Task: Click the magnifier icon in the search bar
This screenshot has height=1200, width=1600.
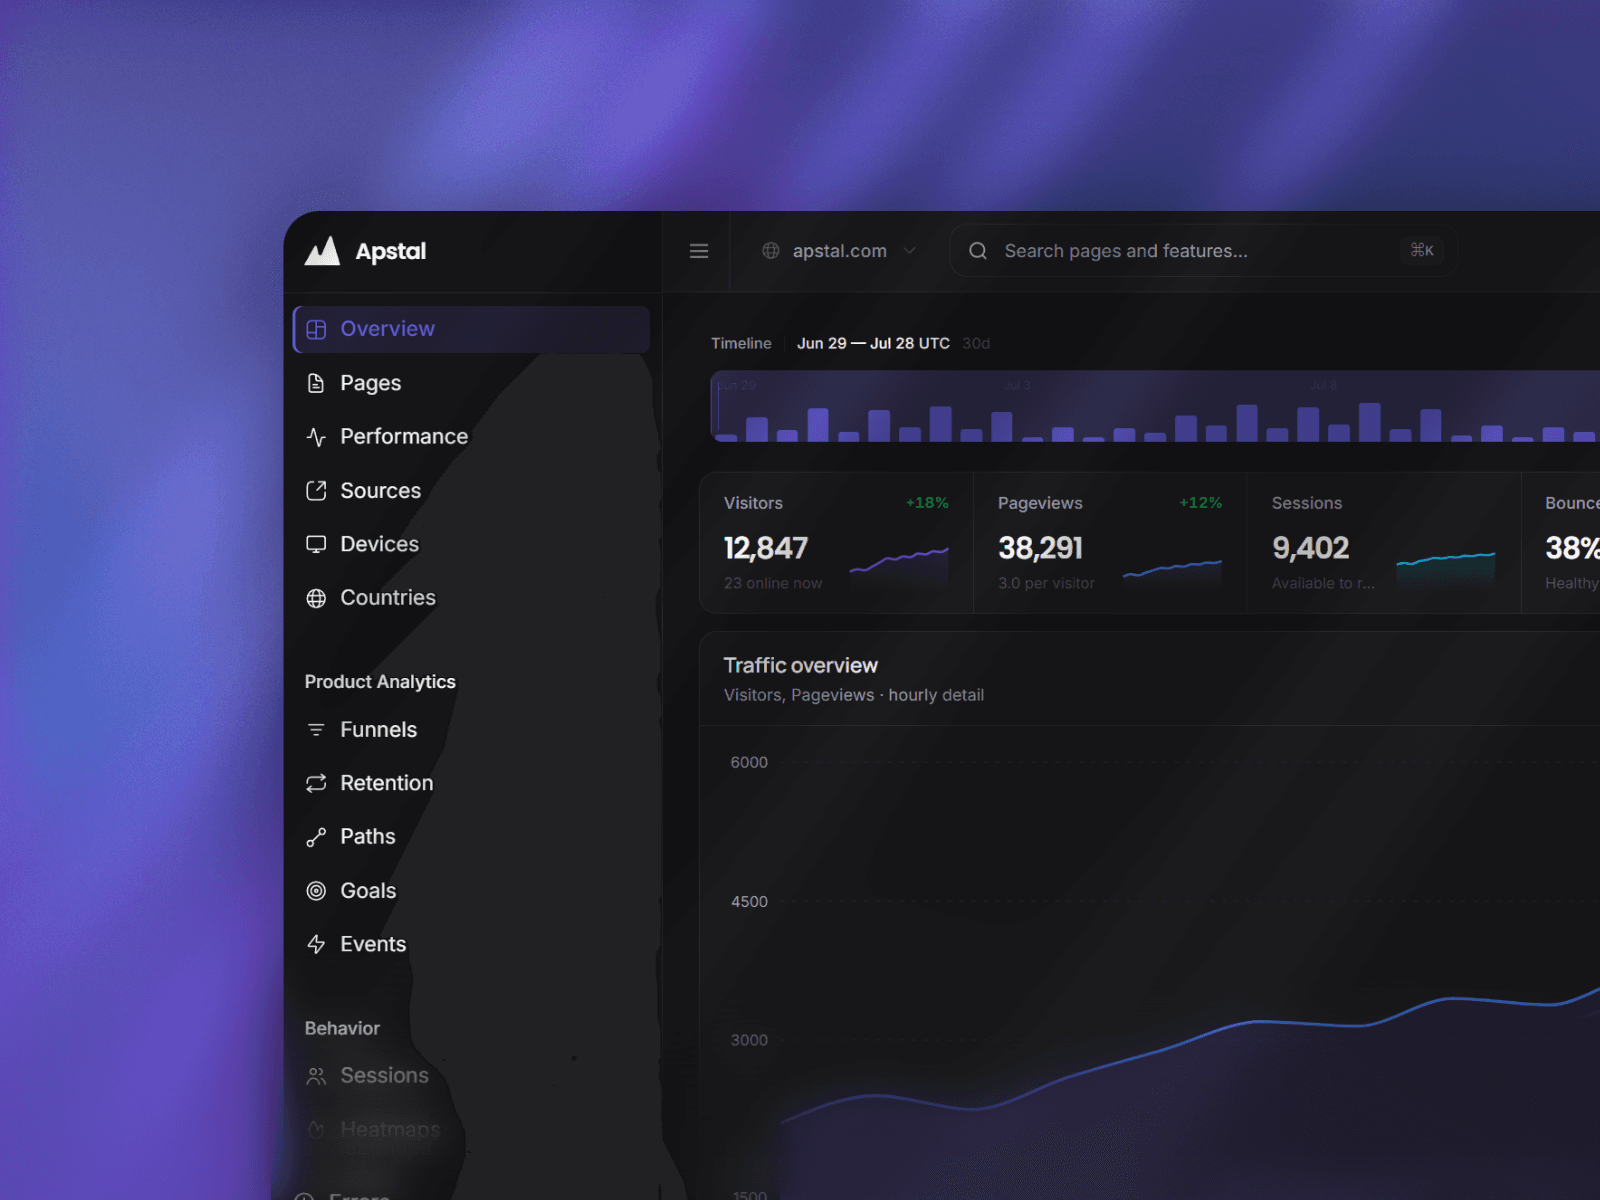Action: tap(978, 251)
